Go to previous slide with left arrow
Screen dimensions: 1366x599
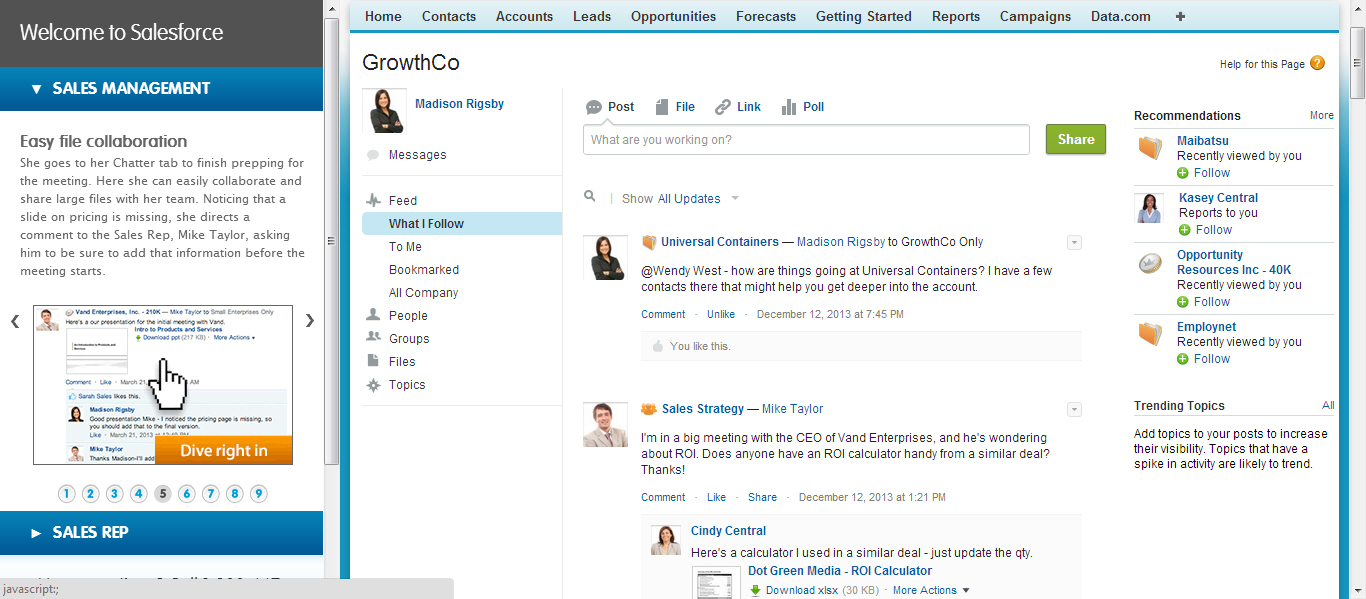click(15, 321)
